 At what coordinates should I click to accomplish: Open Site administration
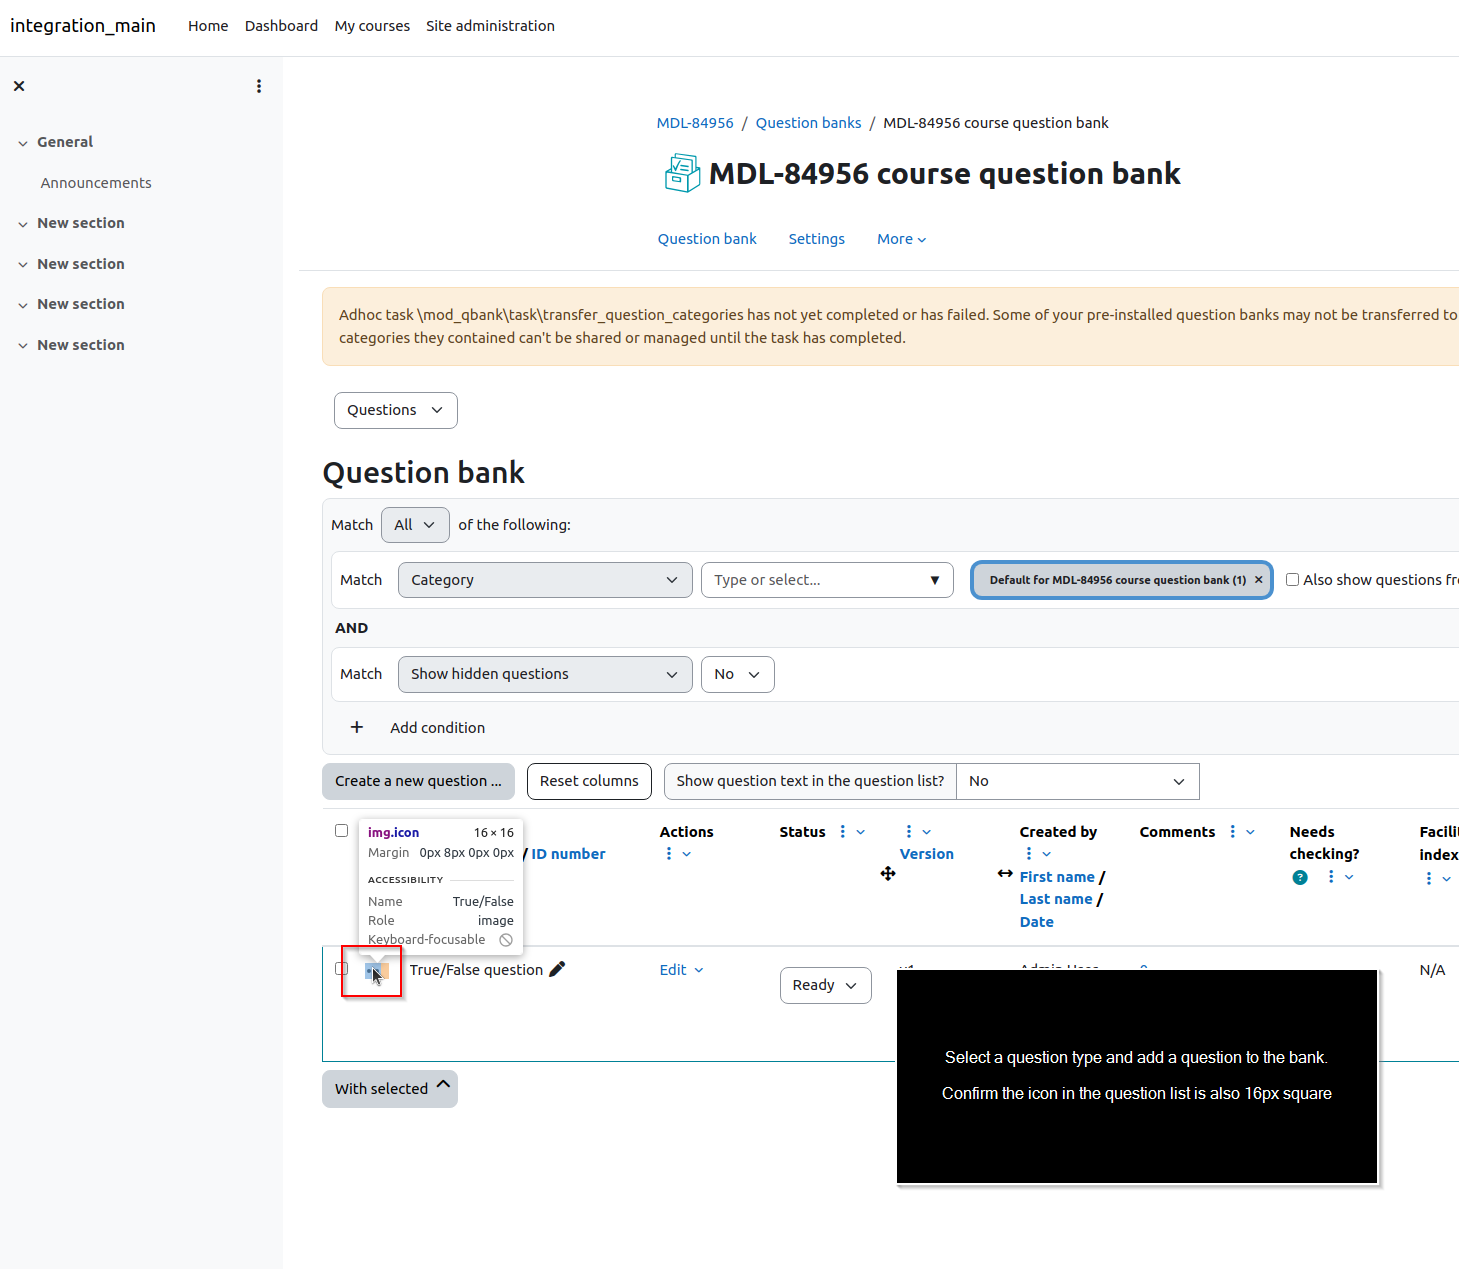(490, 26)
